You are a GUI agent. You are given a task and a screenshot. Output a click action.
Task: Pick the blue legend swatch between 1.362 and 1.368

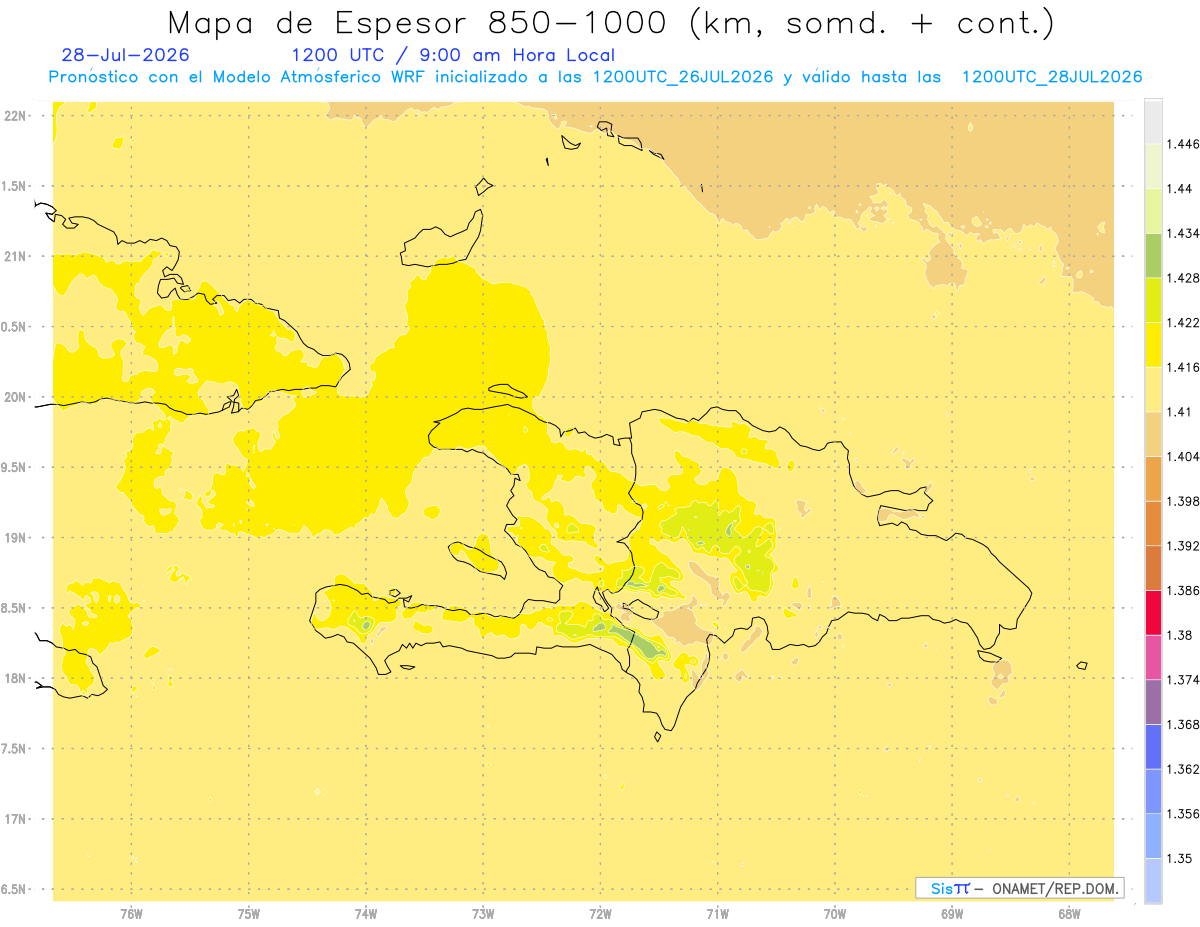point(1153,746)
